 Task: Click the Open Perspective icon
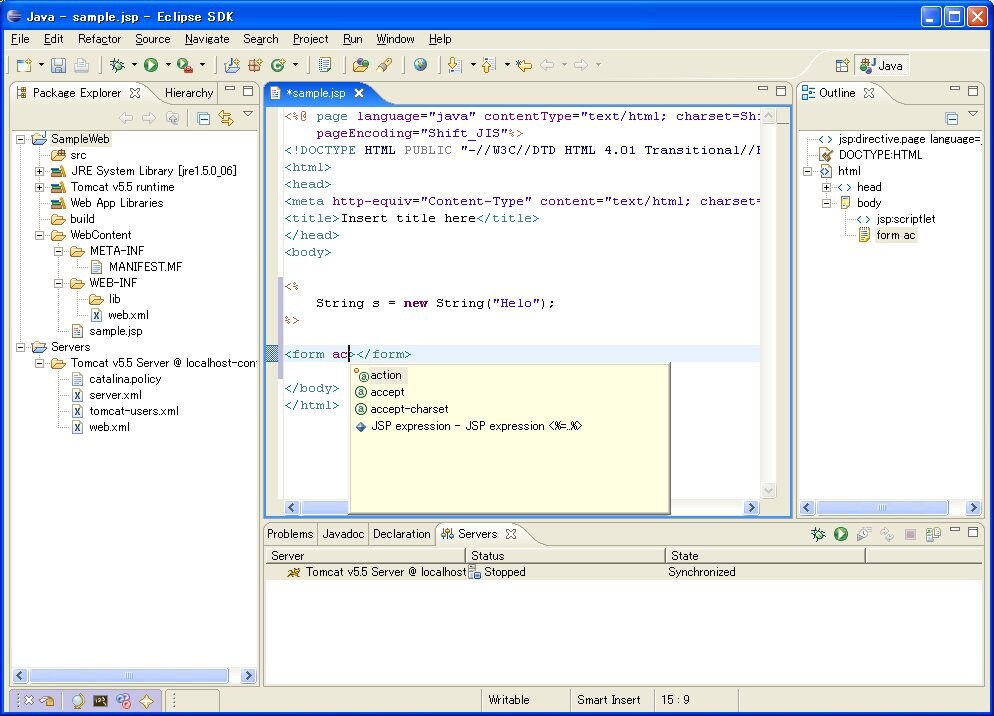[x=842, y=65]
